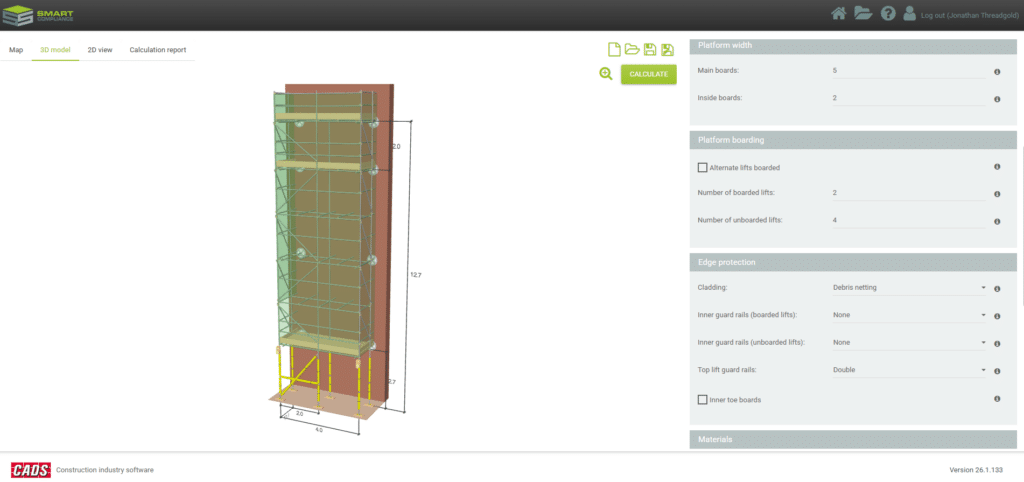The image size is (1024, 482).
Task: Show info for Cladding
Action: (997, 289)
